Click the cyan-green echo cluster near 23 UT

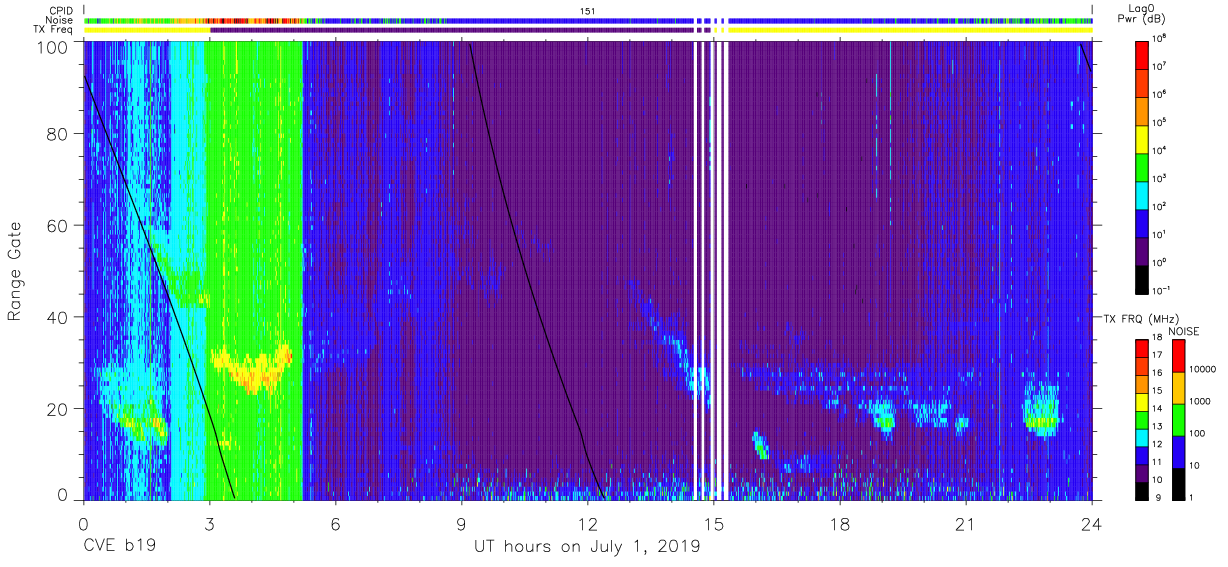click(x=1041, y=411)
